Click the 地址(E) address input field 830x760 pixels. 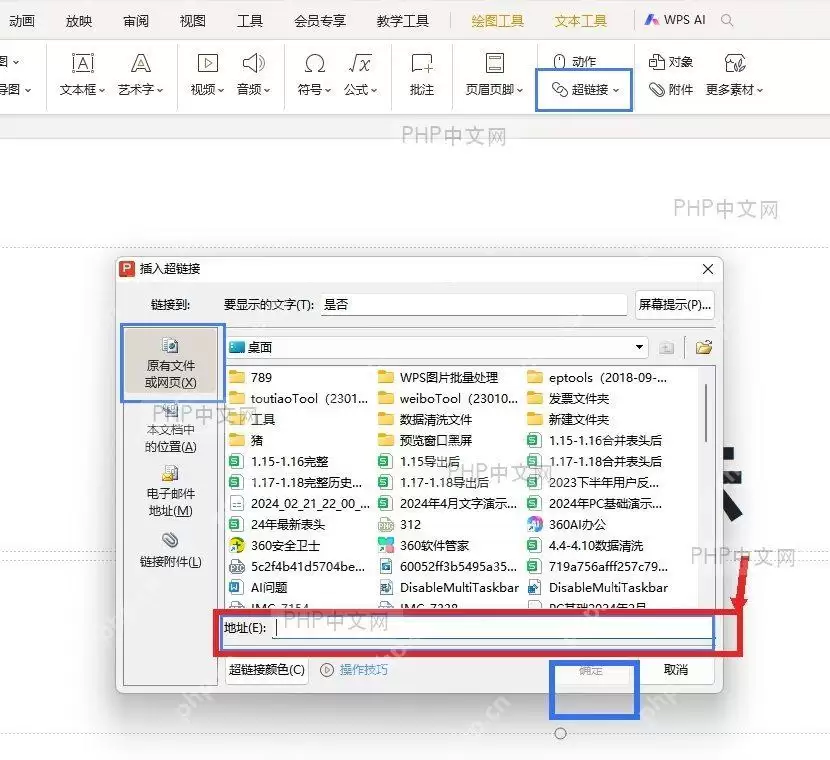pyautogui.click(x=493, y=628)
